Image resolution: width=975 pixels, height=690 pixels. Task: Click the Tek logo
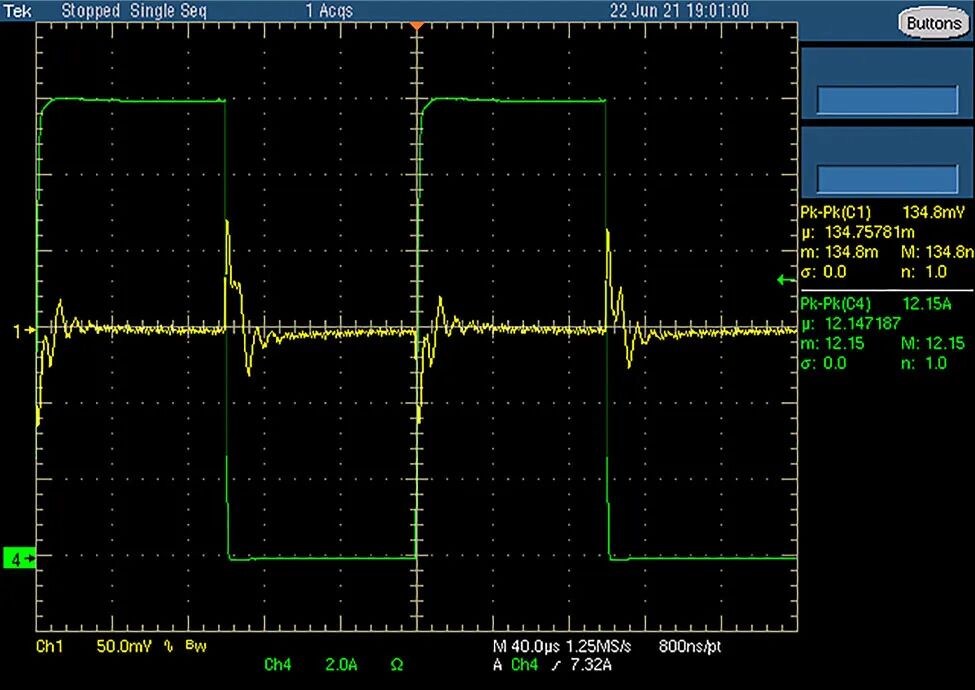click(18, 10)
